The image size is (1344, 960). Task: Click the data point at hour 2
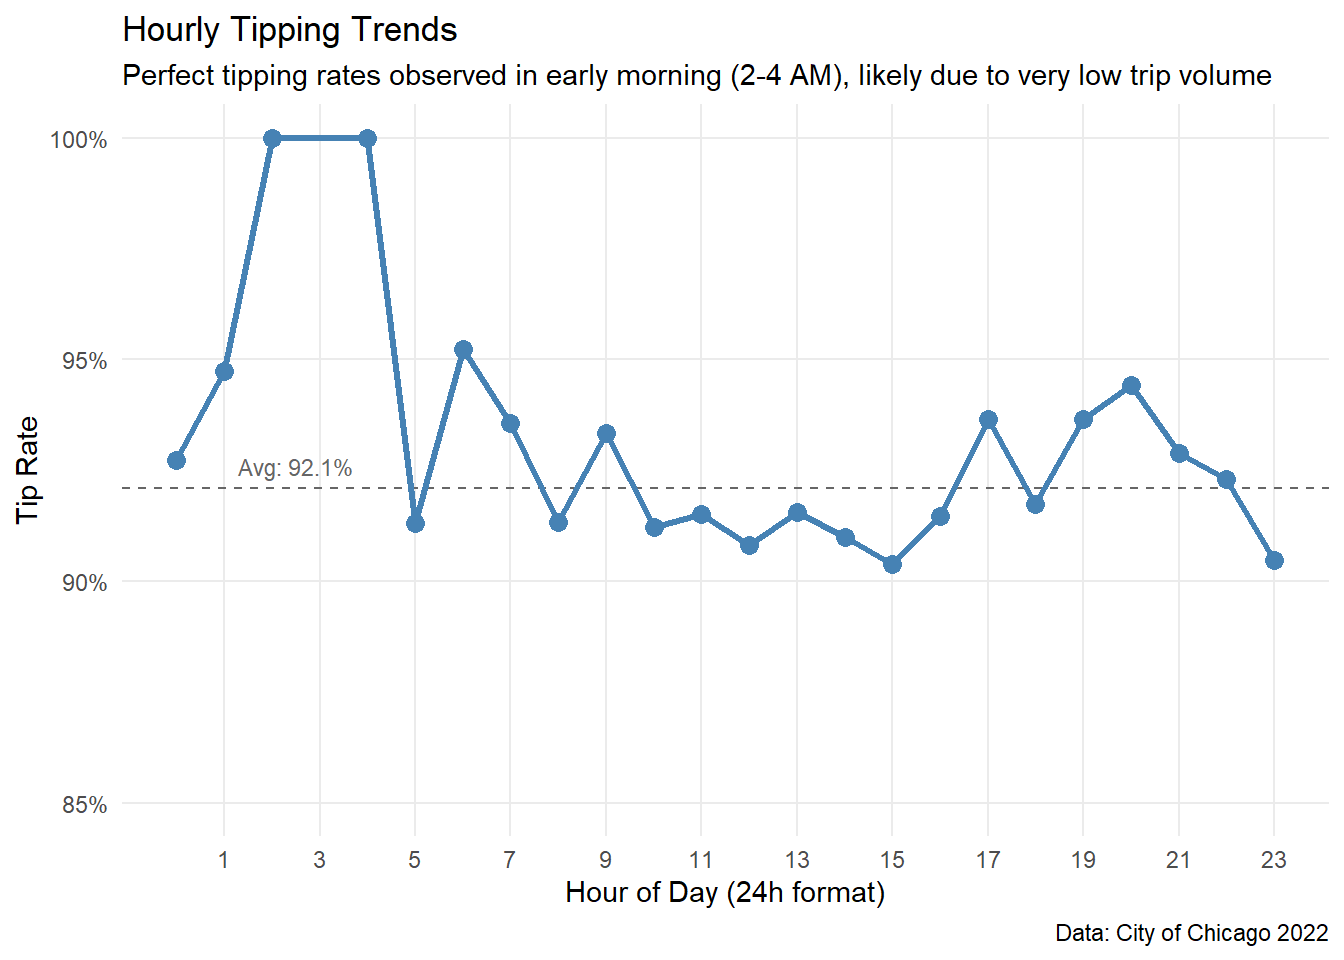pos(272,138)
